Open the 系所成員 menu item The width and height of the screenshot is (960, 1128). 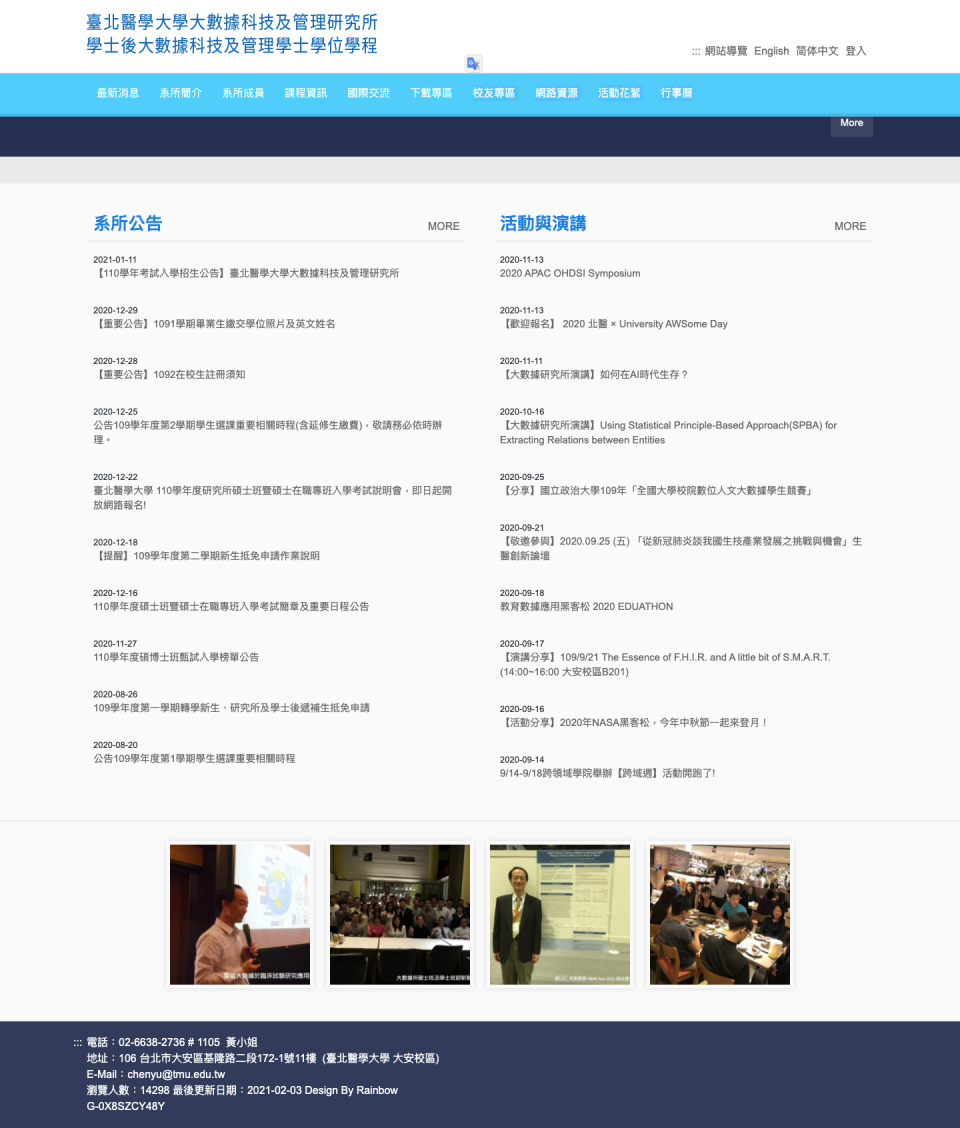pyautogui.click(x=243, y=93)
